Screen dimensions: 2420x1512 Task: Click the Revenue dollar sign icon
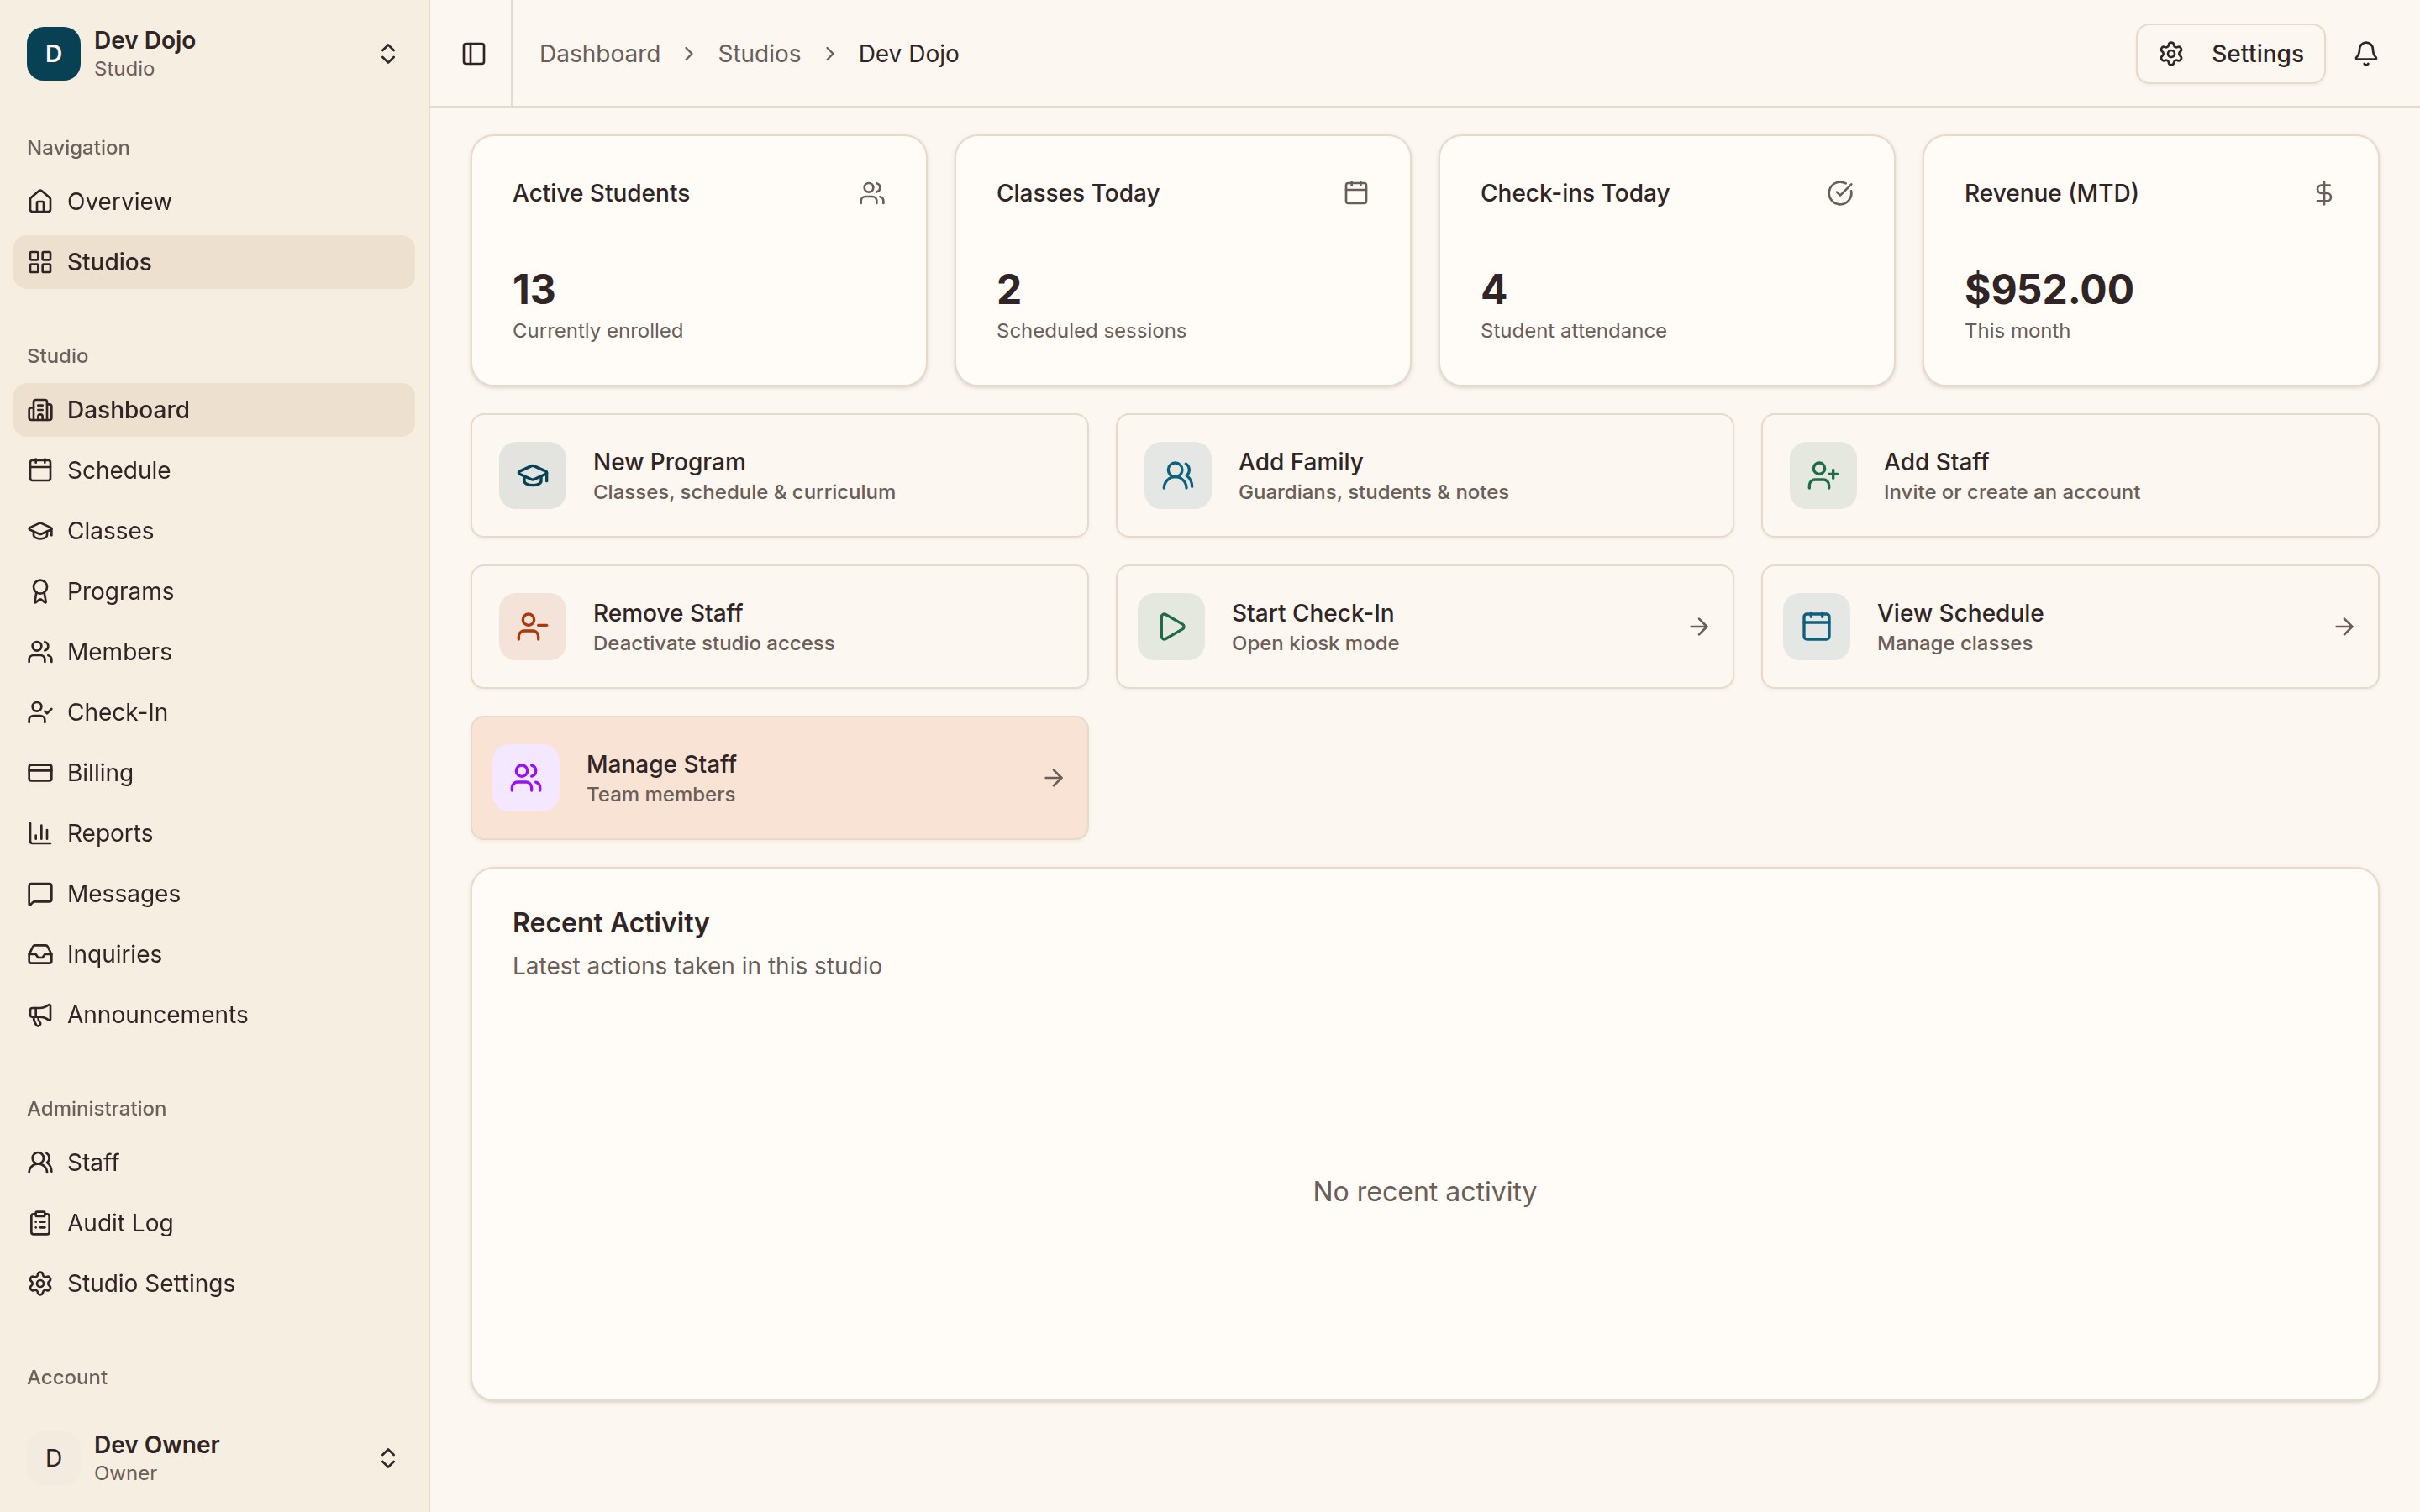click(x=2324, y=193)
